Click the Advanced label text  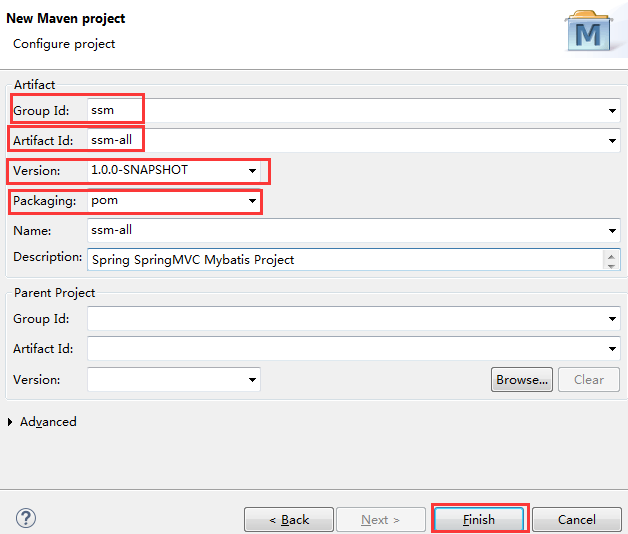48,422
